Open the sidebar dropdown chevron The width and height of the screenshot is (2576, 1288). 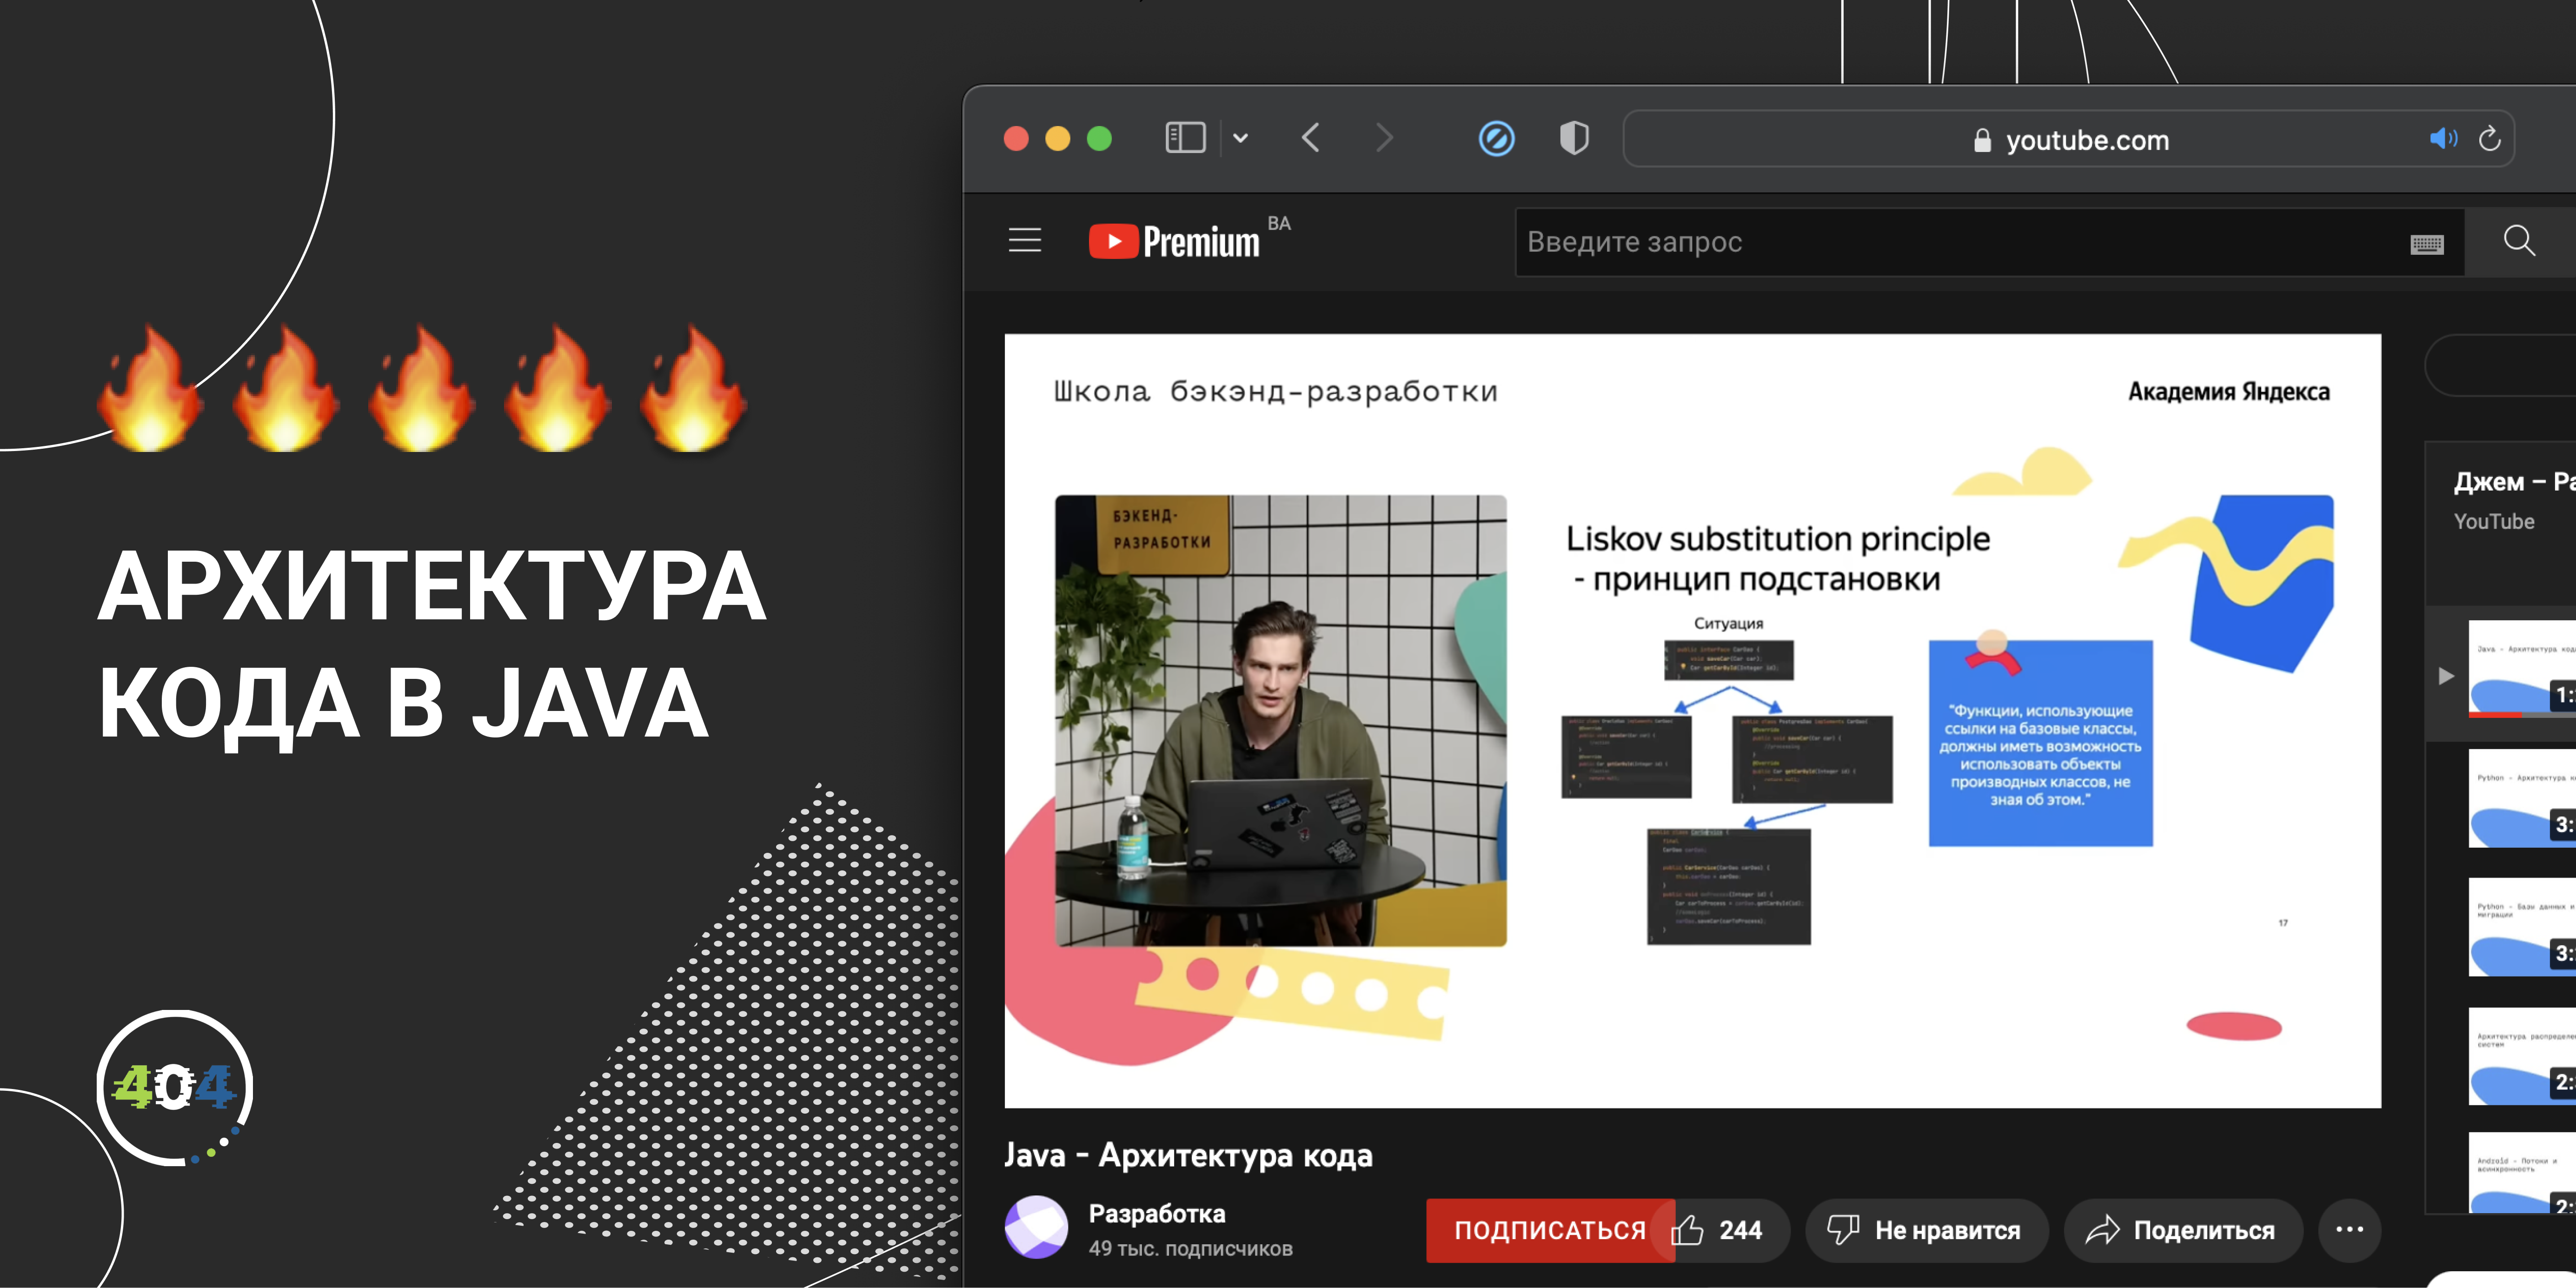(x=1240, y=138)
